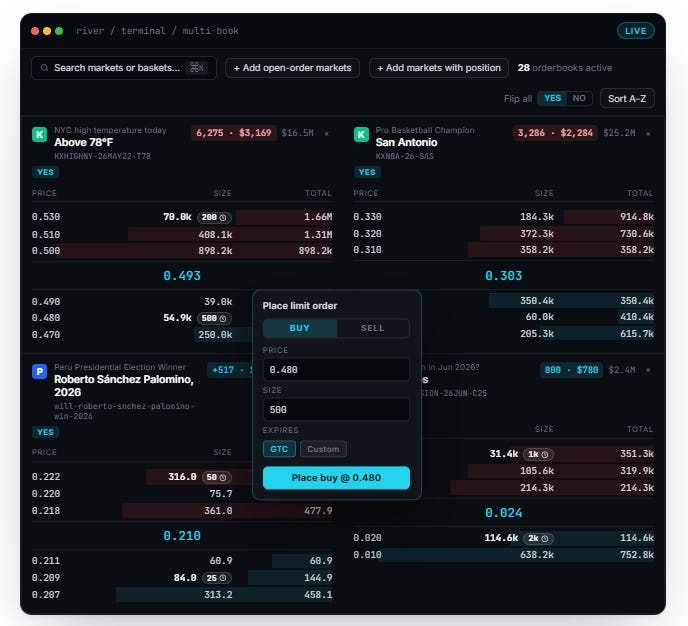This screenshot has height=626, width=688.
Task: Open the Sort A–Z ordering control
Action: 627,99
